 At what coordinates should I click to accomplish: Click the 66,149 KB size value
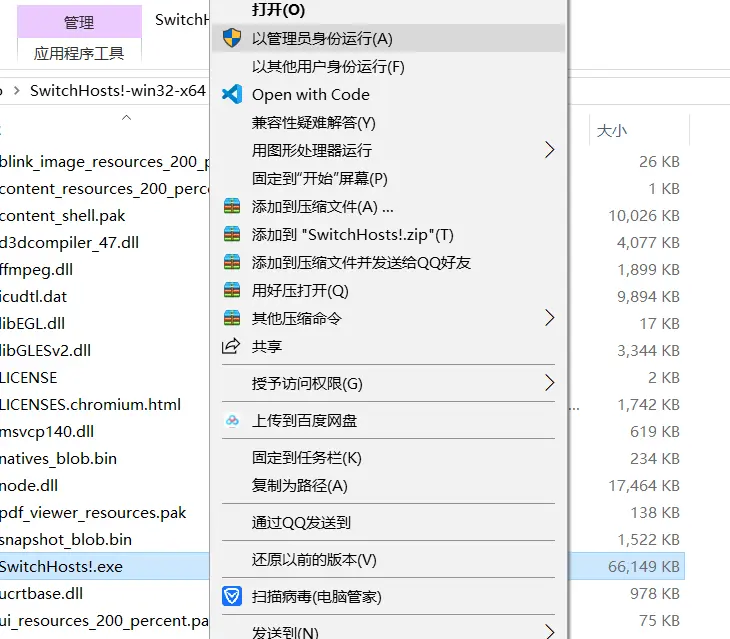pos(644,566)
